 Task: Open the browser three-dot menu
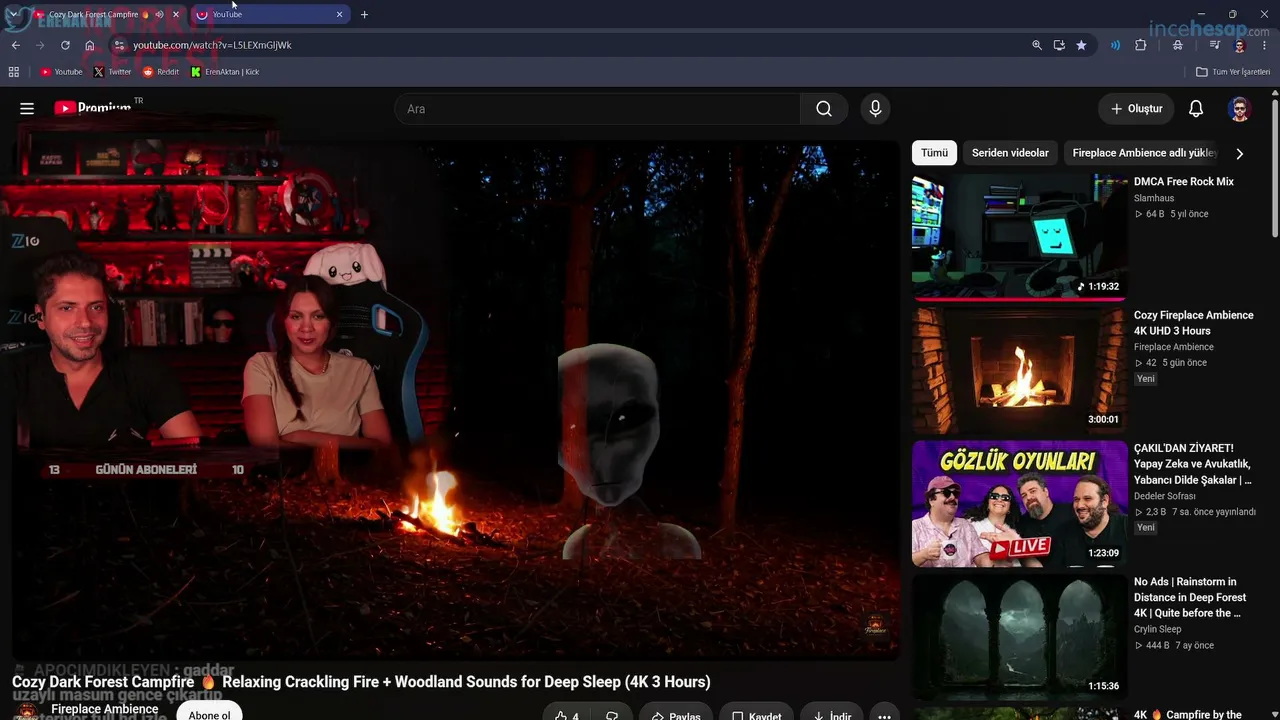point(1265,45)
